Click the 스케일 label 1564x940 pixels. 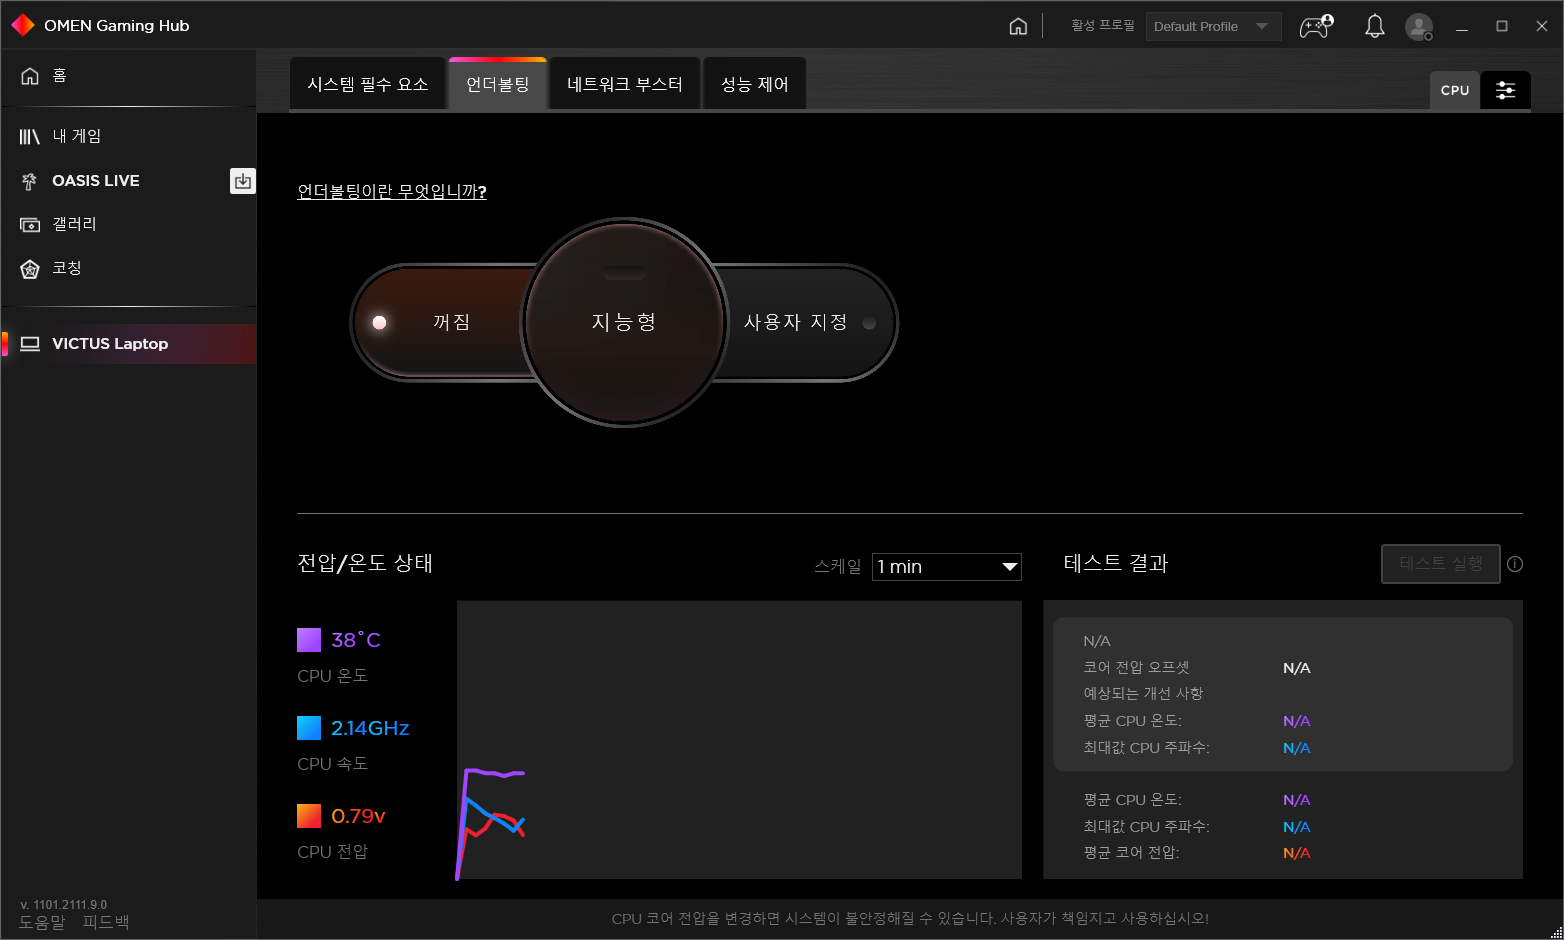(x=838, y=566)
